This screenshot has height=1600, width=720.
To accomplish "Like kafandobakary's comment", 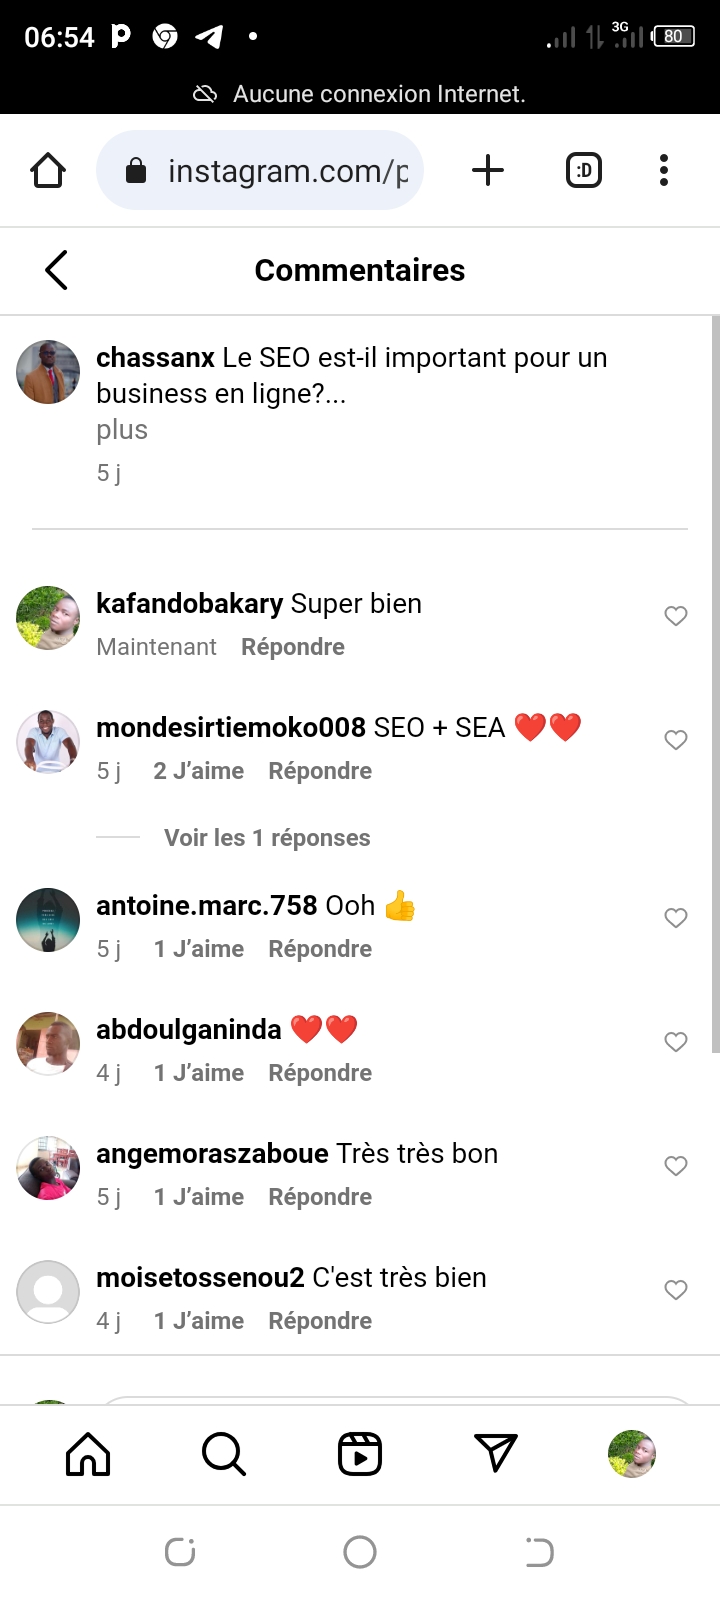I will [x=676, y=616].
